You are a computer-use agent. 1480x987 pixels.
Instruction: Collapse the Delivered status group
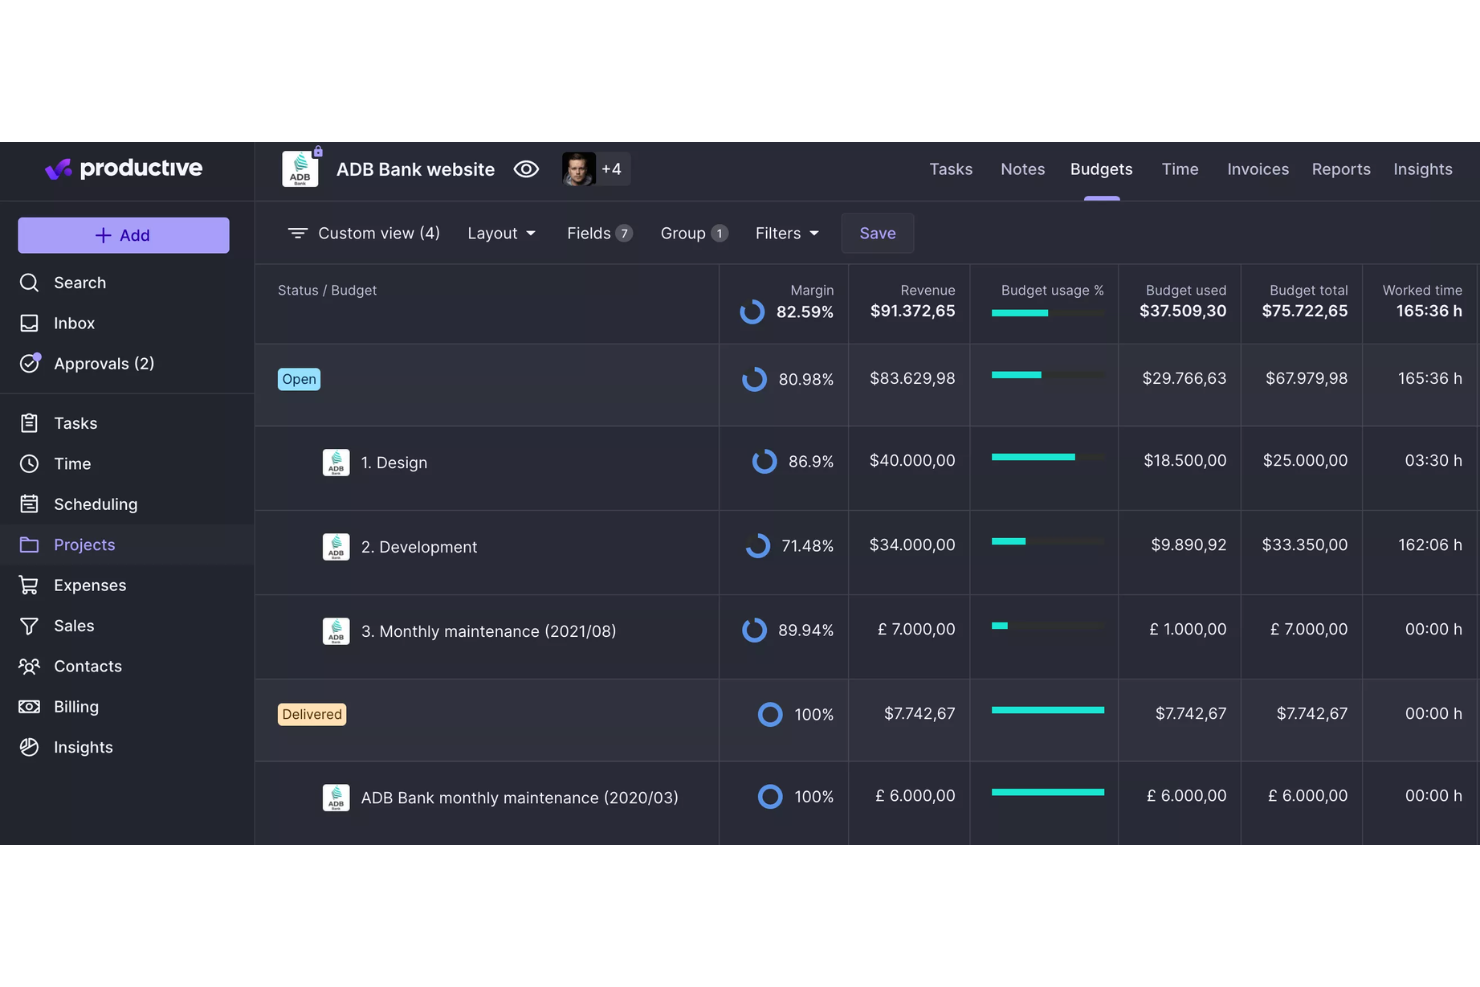312,714
